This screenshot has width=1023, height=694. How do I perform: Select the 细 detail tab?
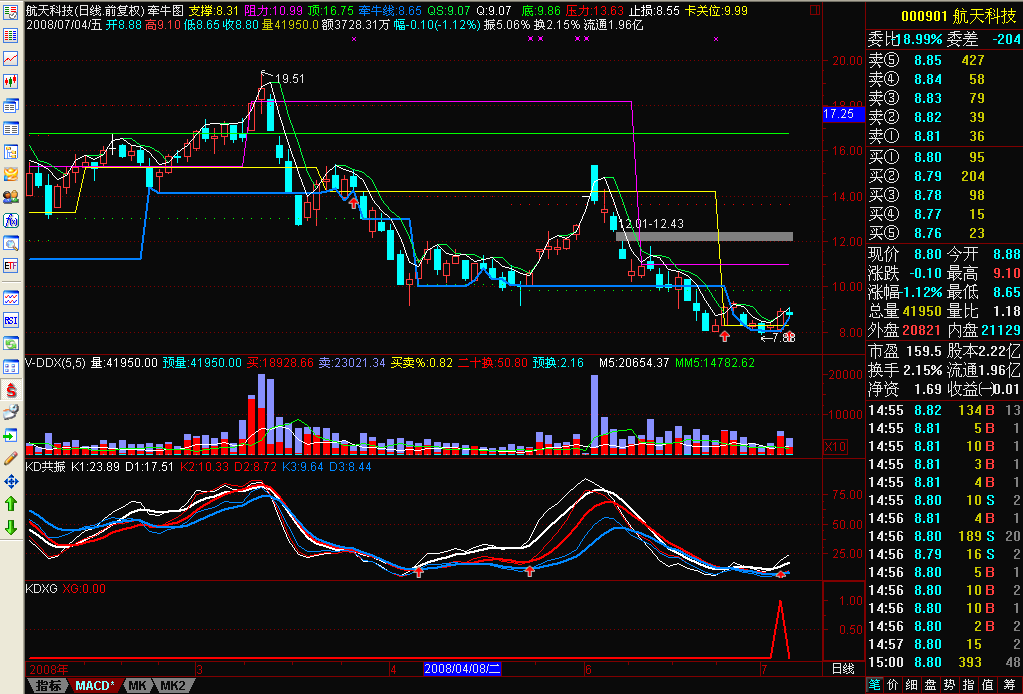[911, 685]
